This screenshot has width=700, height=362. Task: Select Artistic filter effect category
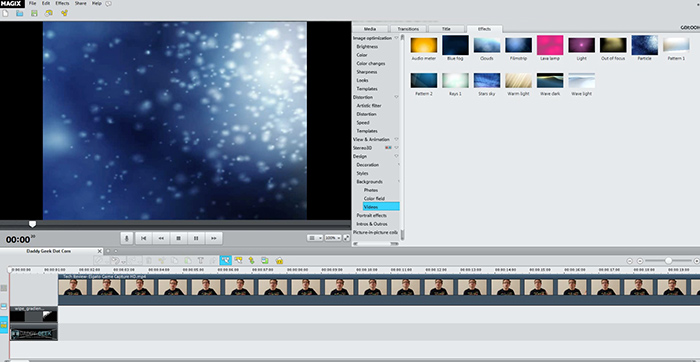[369, 106]
